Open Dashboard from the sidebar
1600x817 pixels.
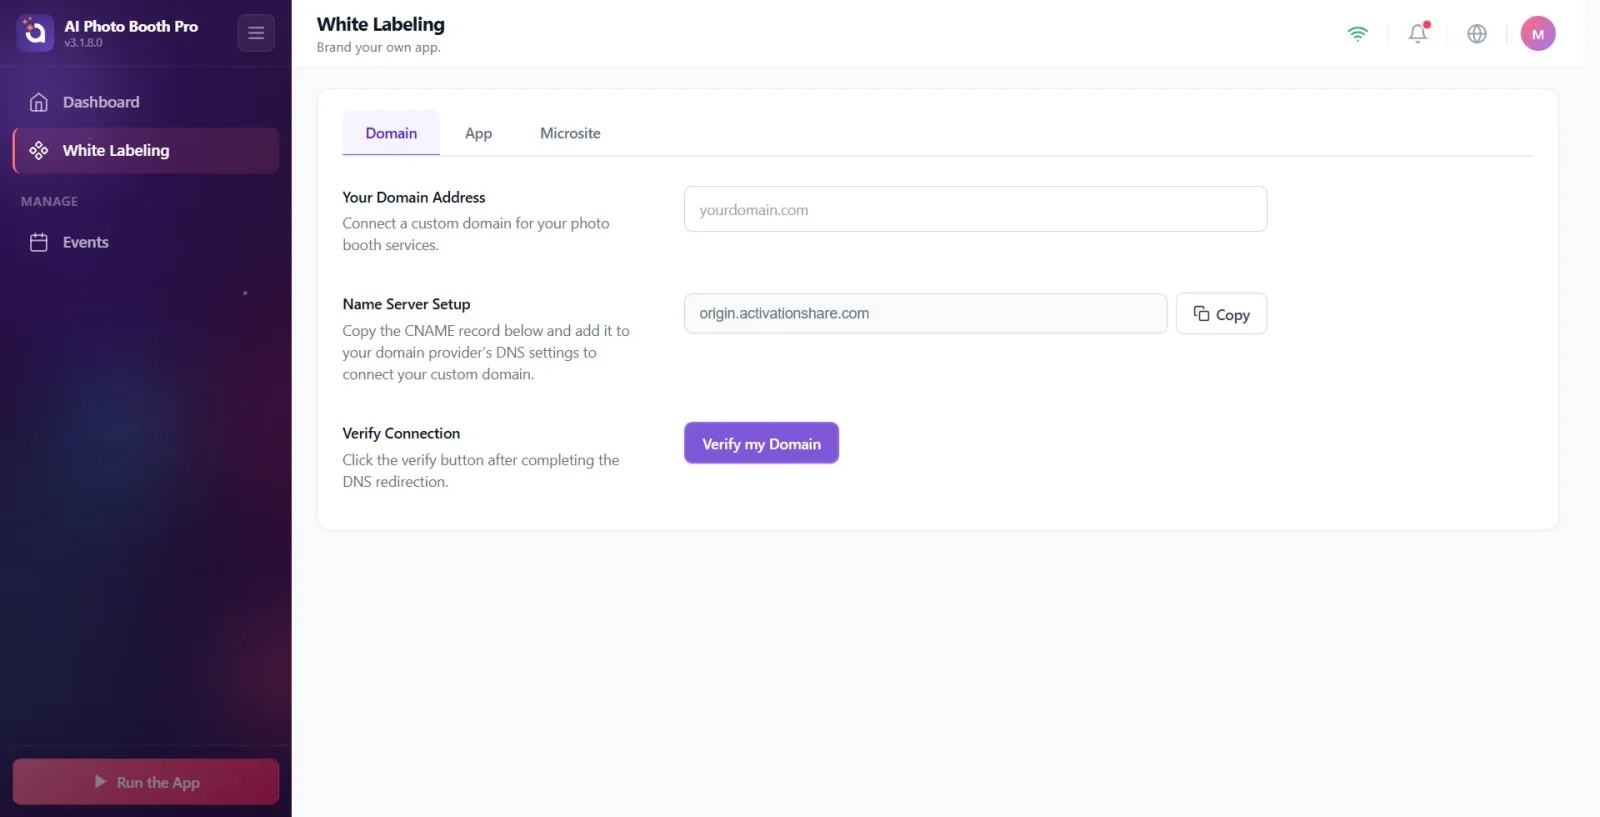pyautogui.click(x=146, y=102)
